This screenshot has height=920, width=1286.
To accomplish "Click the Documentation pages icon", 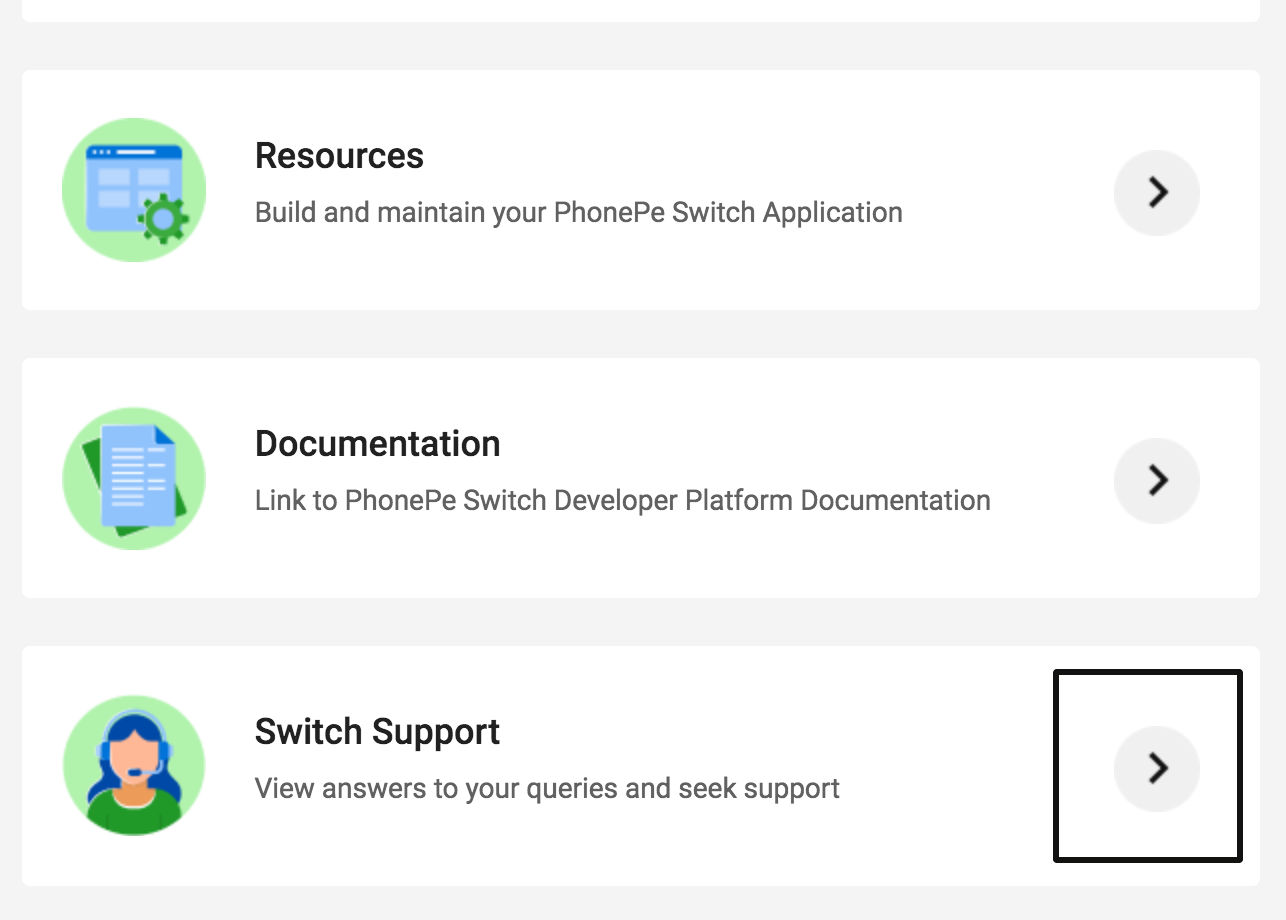I will [x=134, y=478].
